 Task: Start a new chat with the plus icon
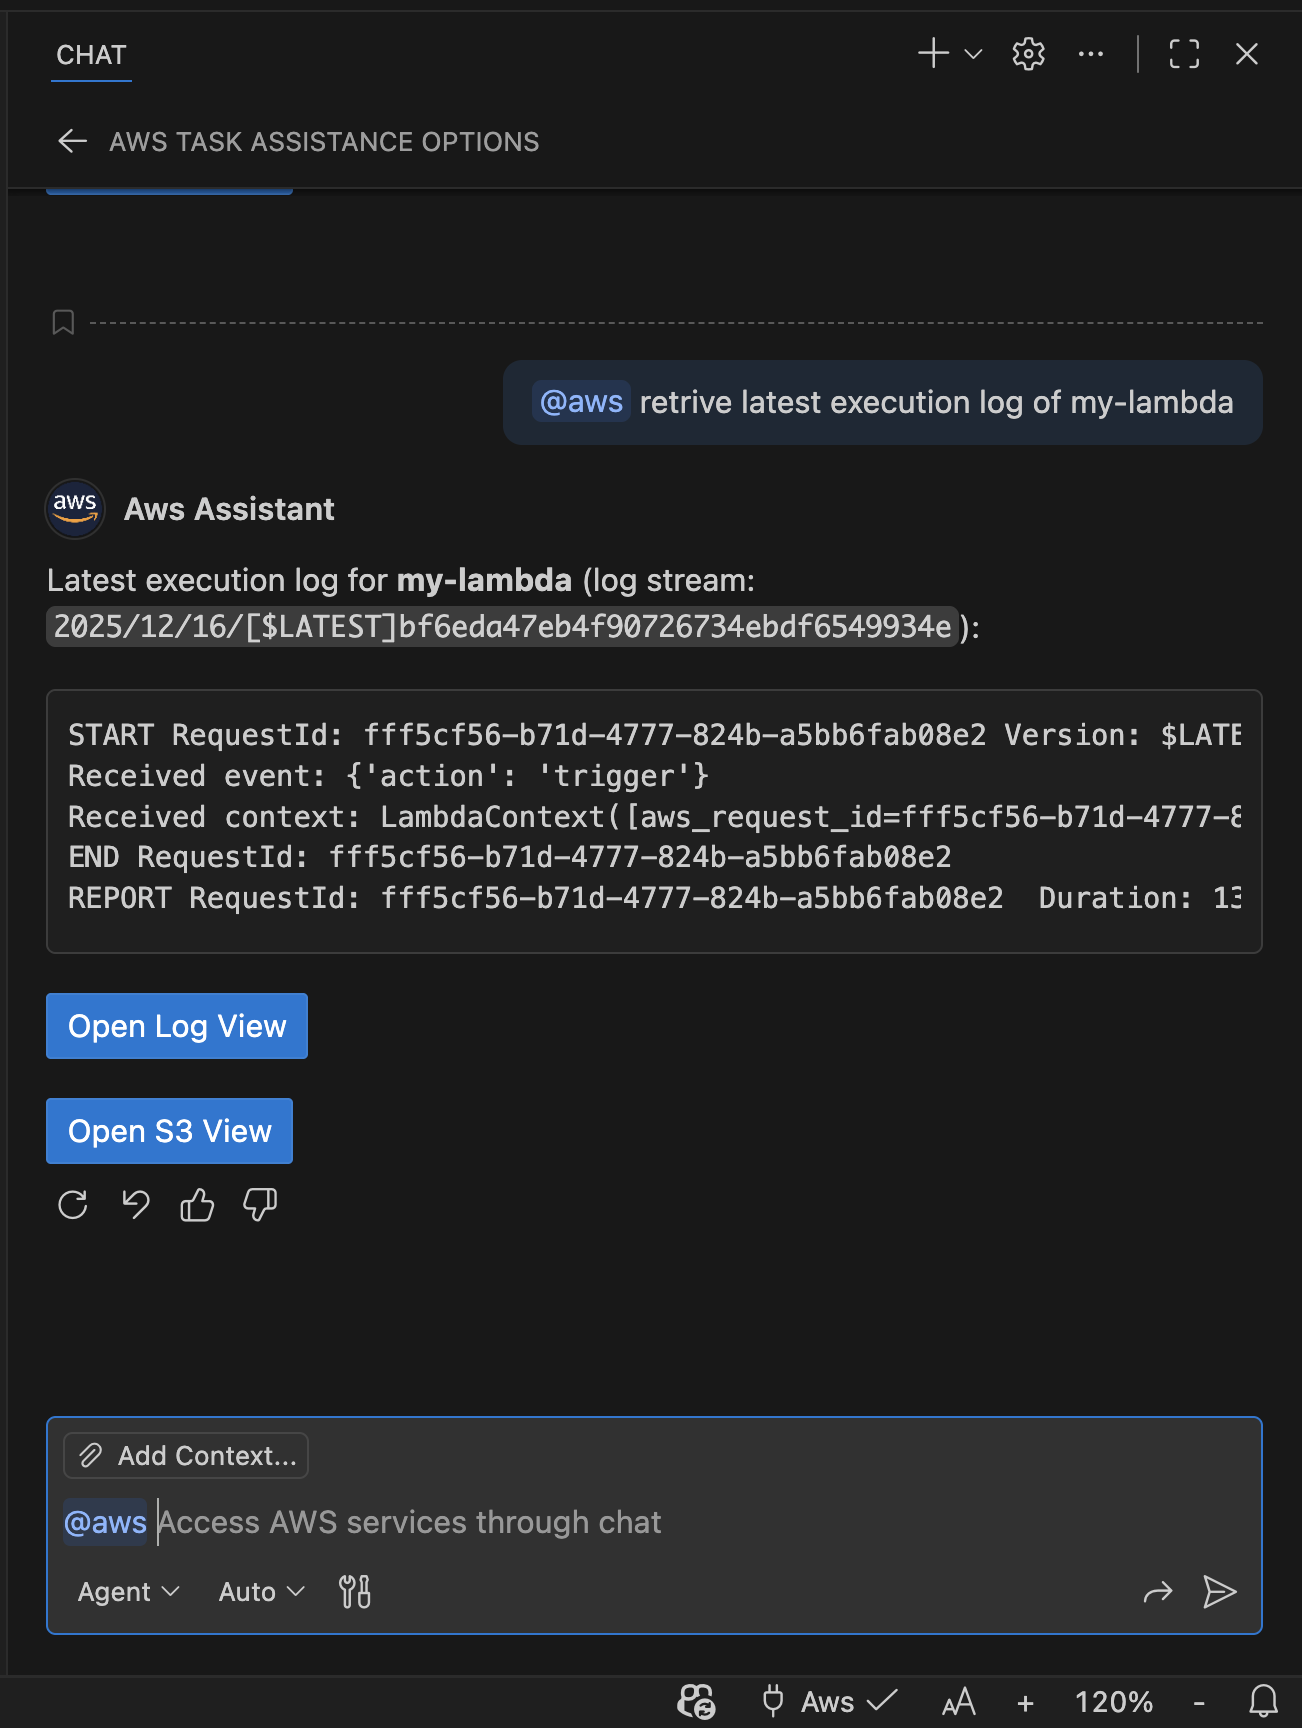click(932, 54)
